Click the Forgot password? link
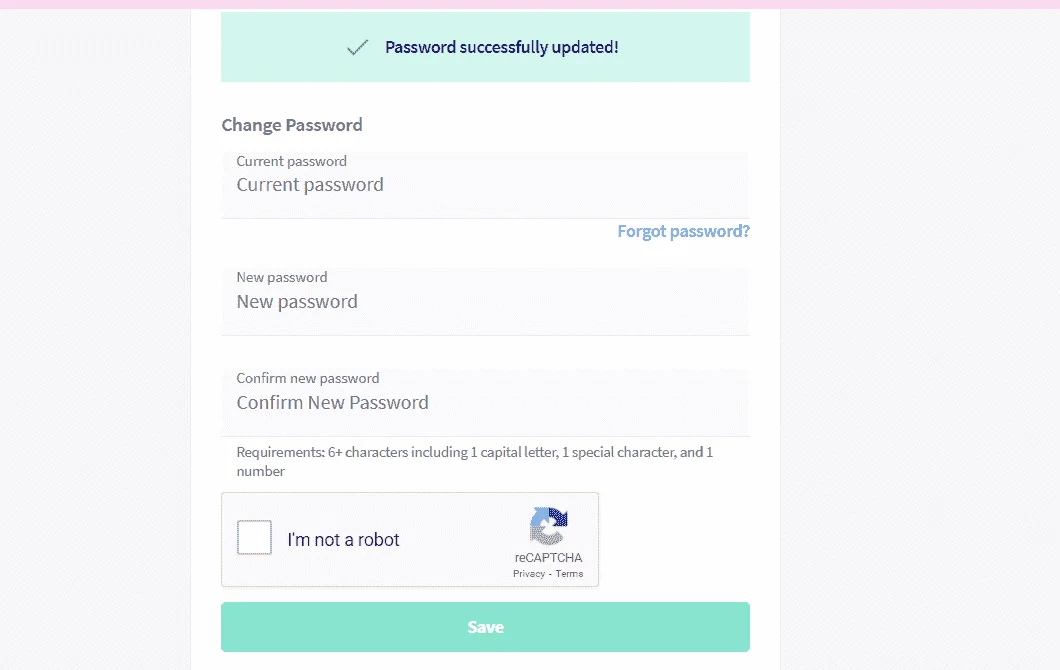The width and height of the screenshot is (1060, 670). coord(683,231)
